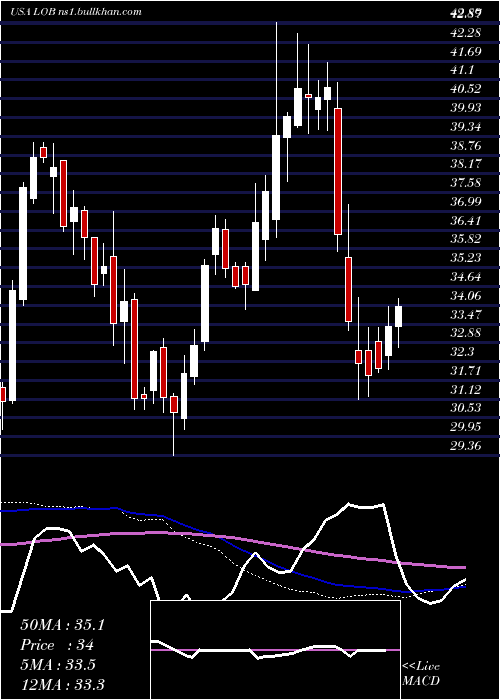Click the 42.28 price axis label

tap(465, 33)
